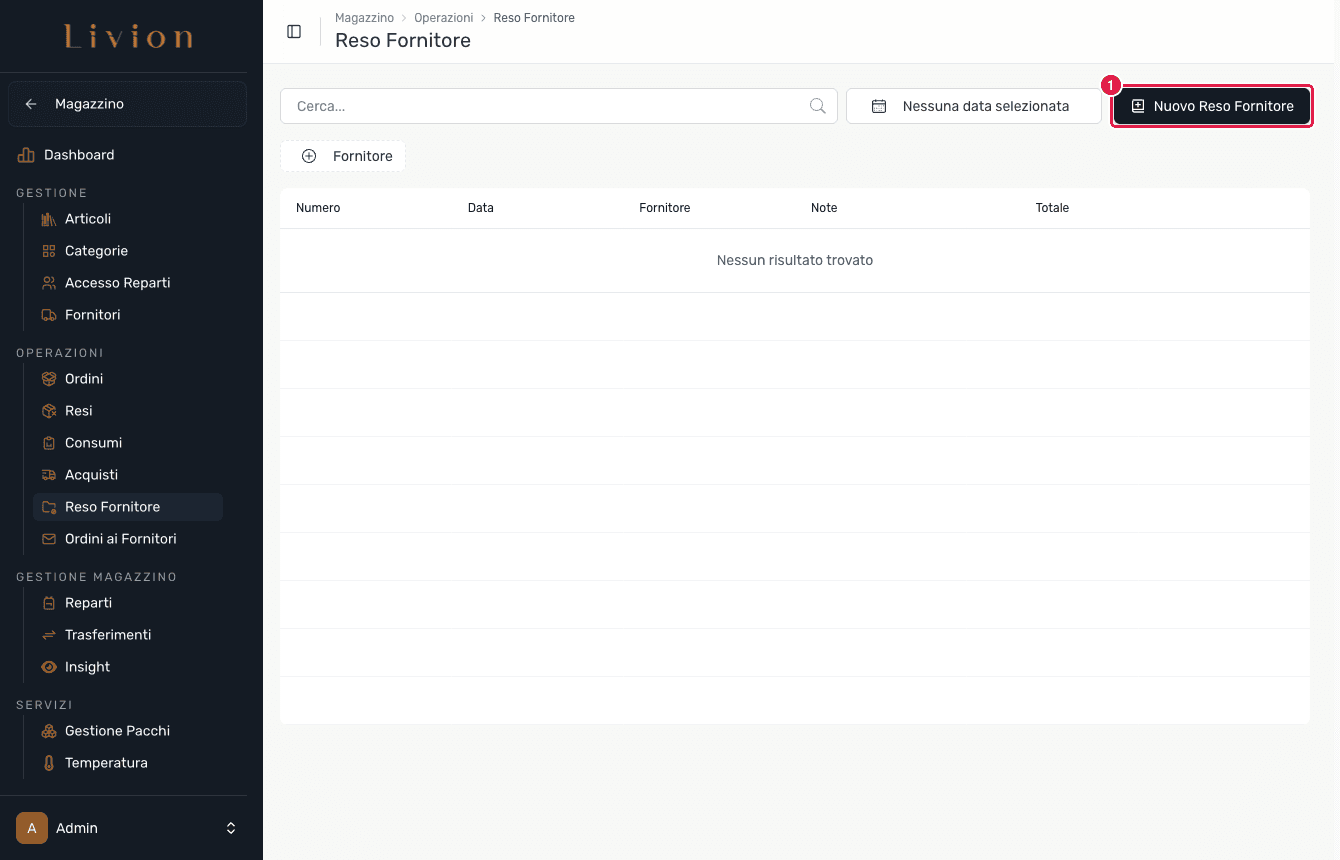Click the Fornitori truck icon

click(x=49, y=315)
